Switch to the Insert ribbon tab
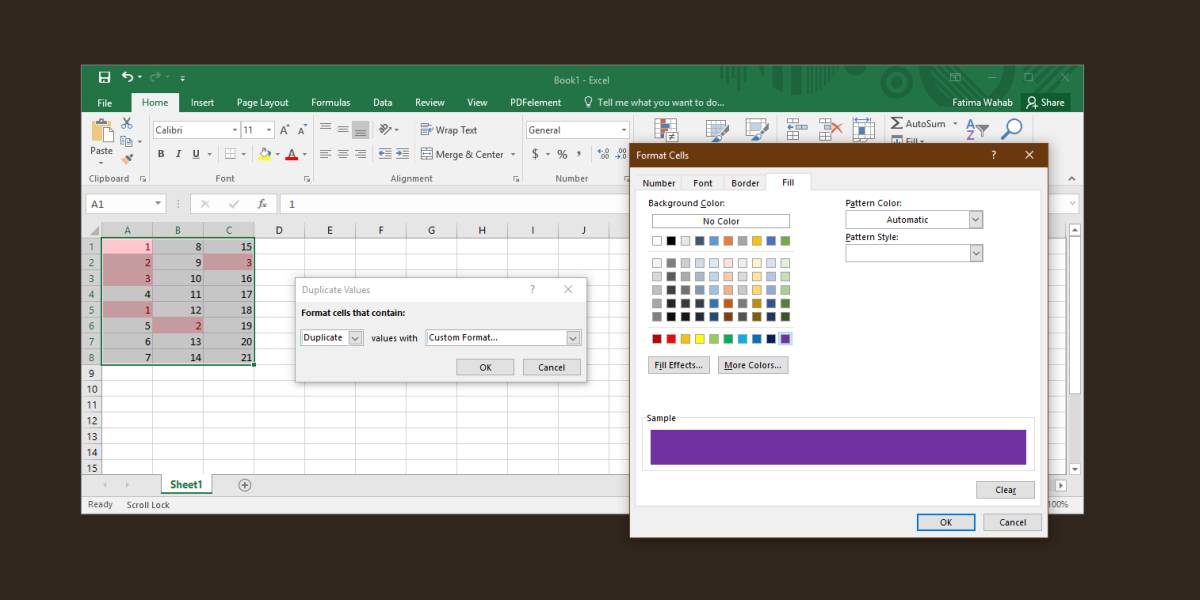This screenshot has width=1200, height=600. pos(202,102)
